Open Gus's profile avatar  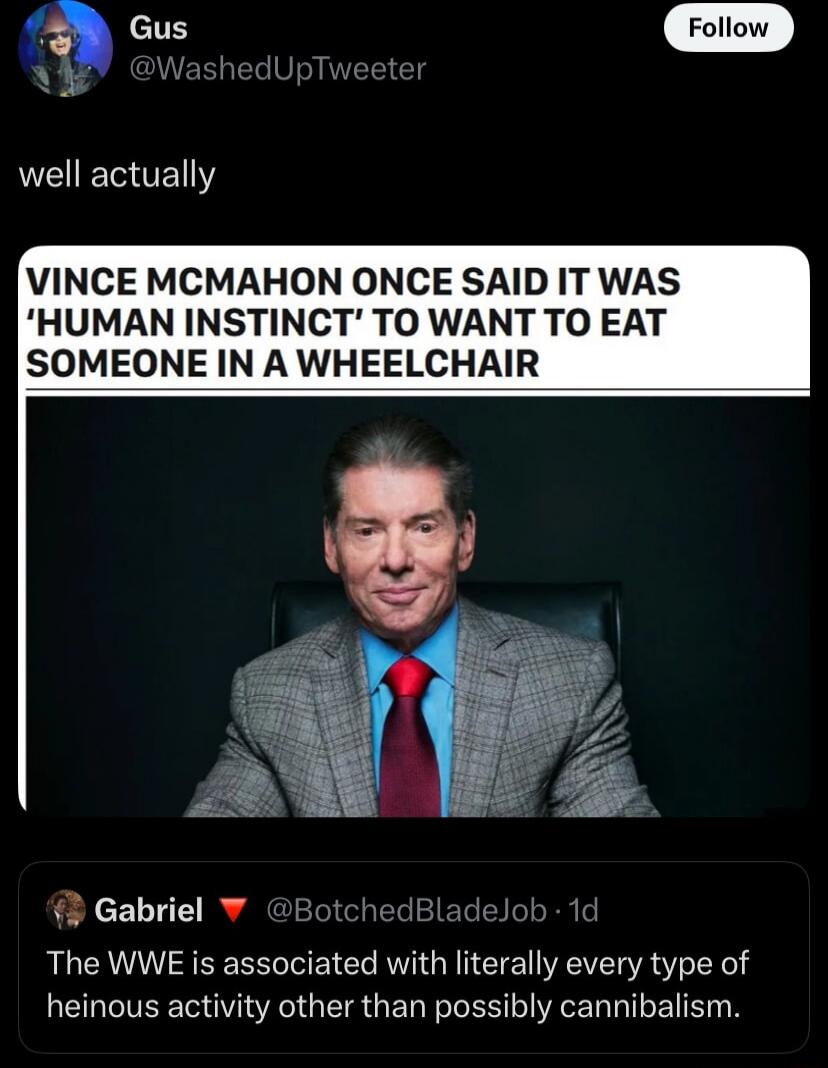[x=65, y=49]
